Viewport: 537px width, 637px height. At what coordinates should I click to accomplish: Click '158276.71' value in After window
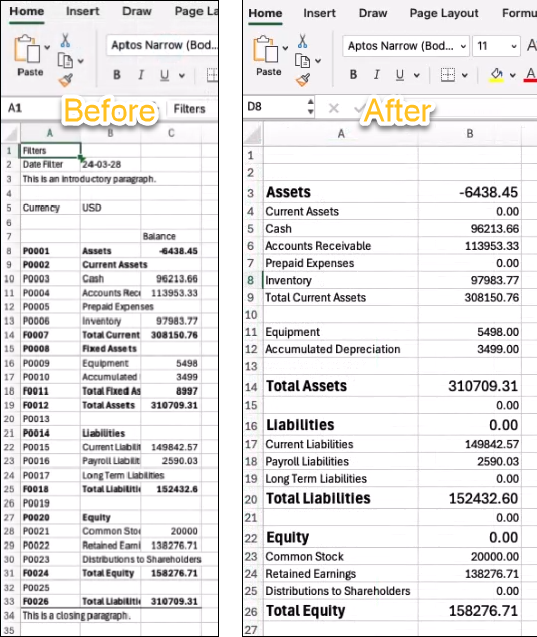point(470,611)
